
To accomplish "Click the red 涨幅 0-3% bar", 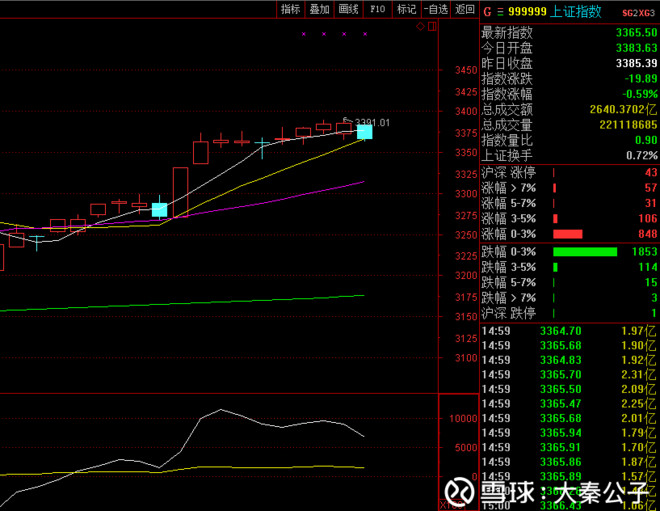I will pos(567,234).
